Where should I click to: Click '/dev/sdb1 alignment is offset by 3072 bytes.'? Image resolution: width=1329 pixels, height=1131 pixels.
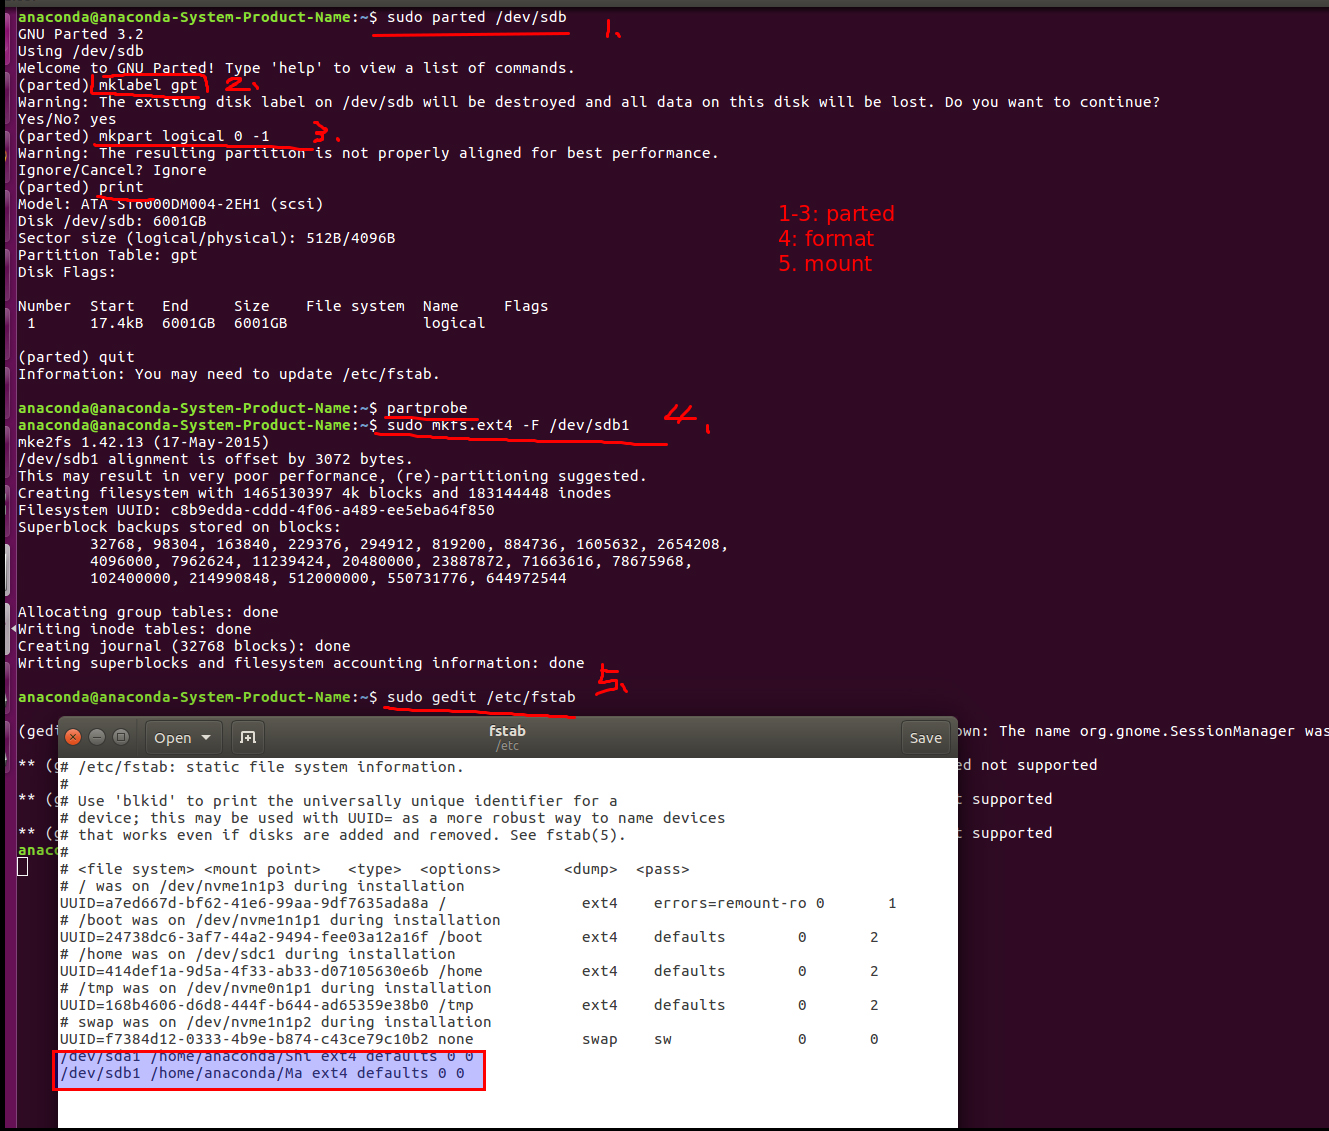coord(215,459)
